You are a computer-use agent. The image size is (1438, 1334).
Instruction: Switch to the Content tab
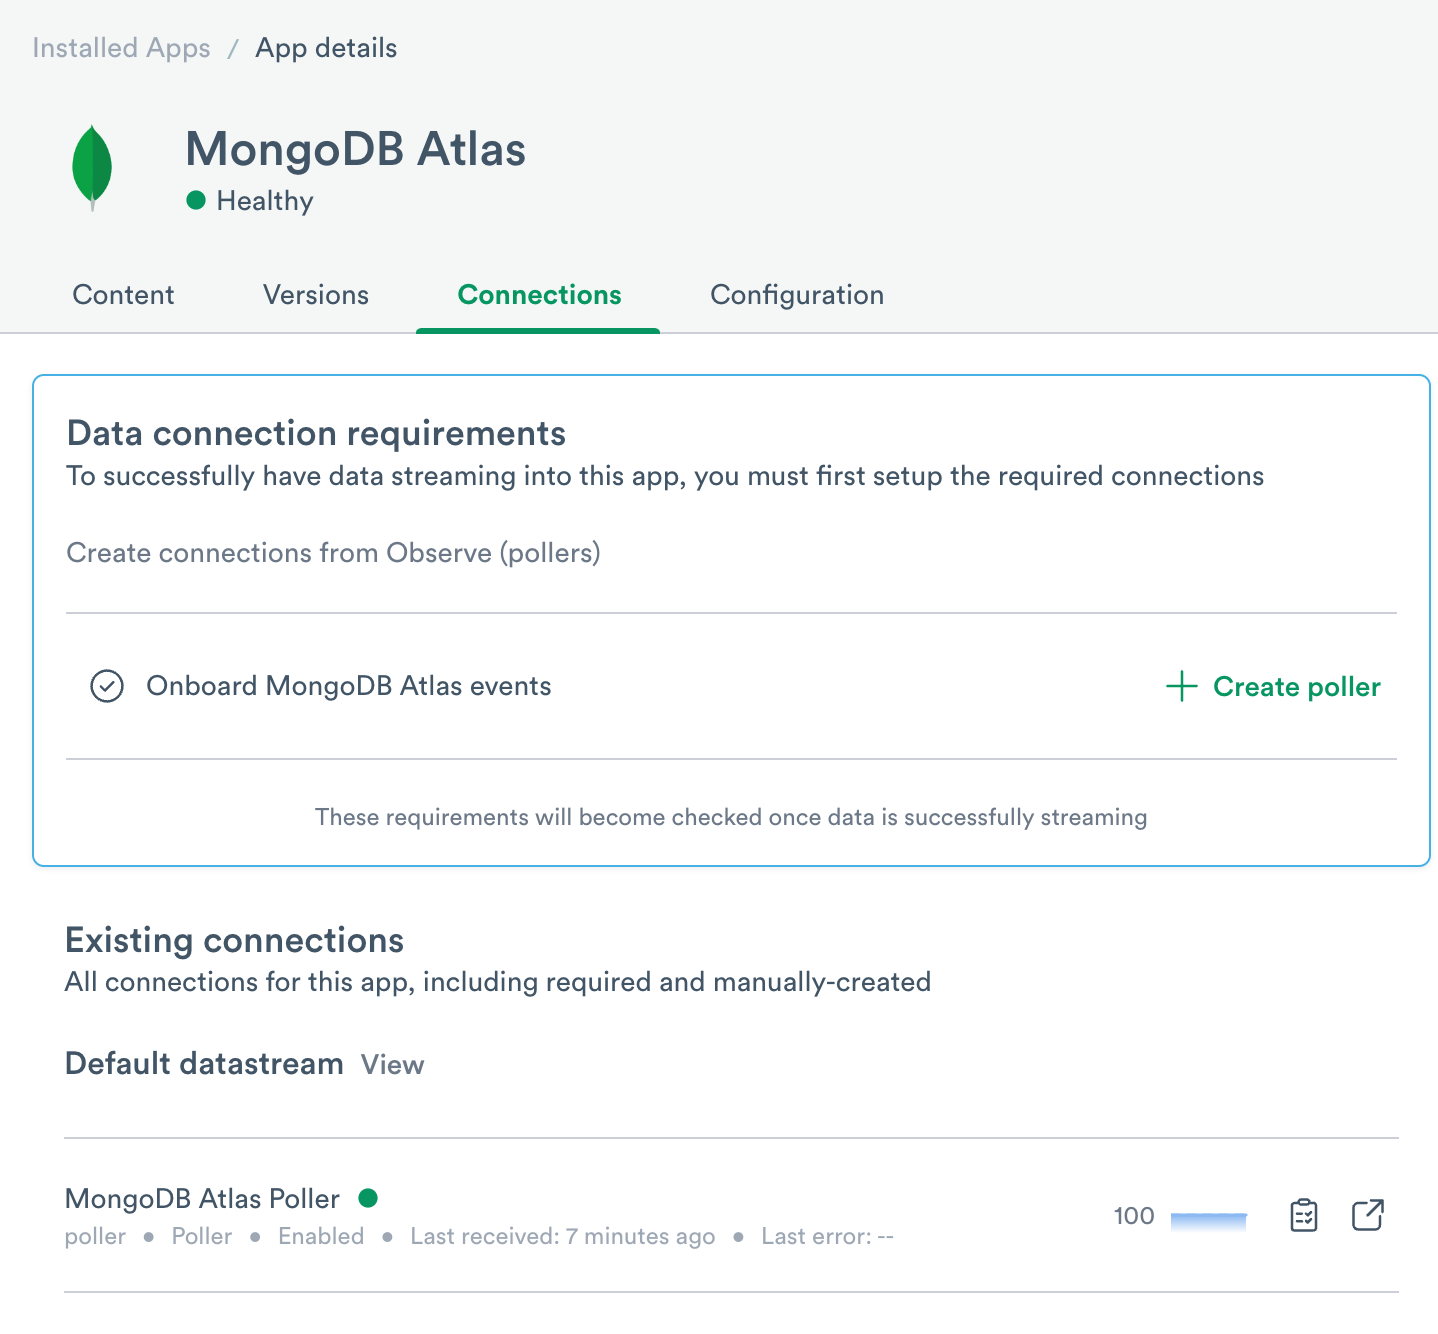[x=123, y=295]
